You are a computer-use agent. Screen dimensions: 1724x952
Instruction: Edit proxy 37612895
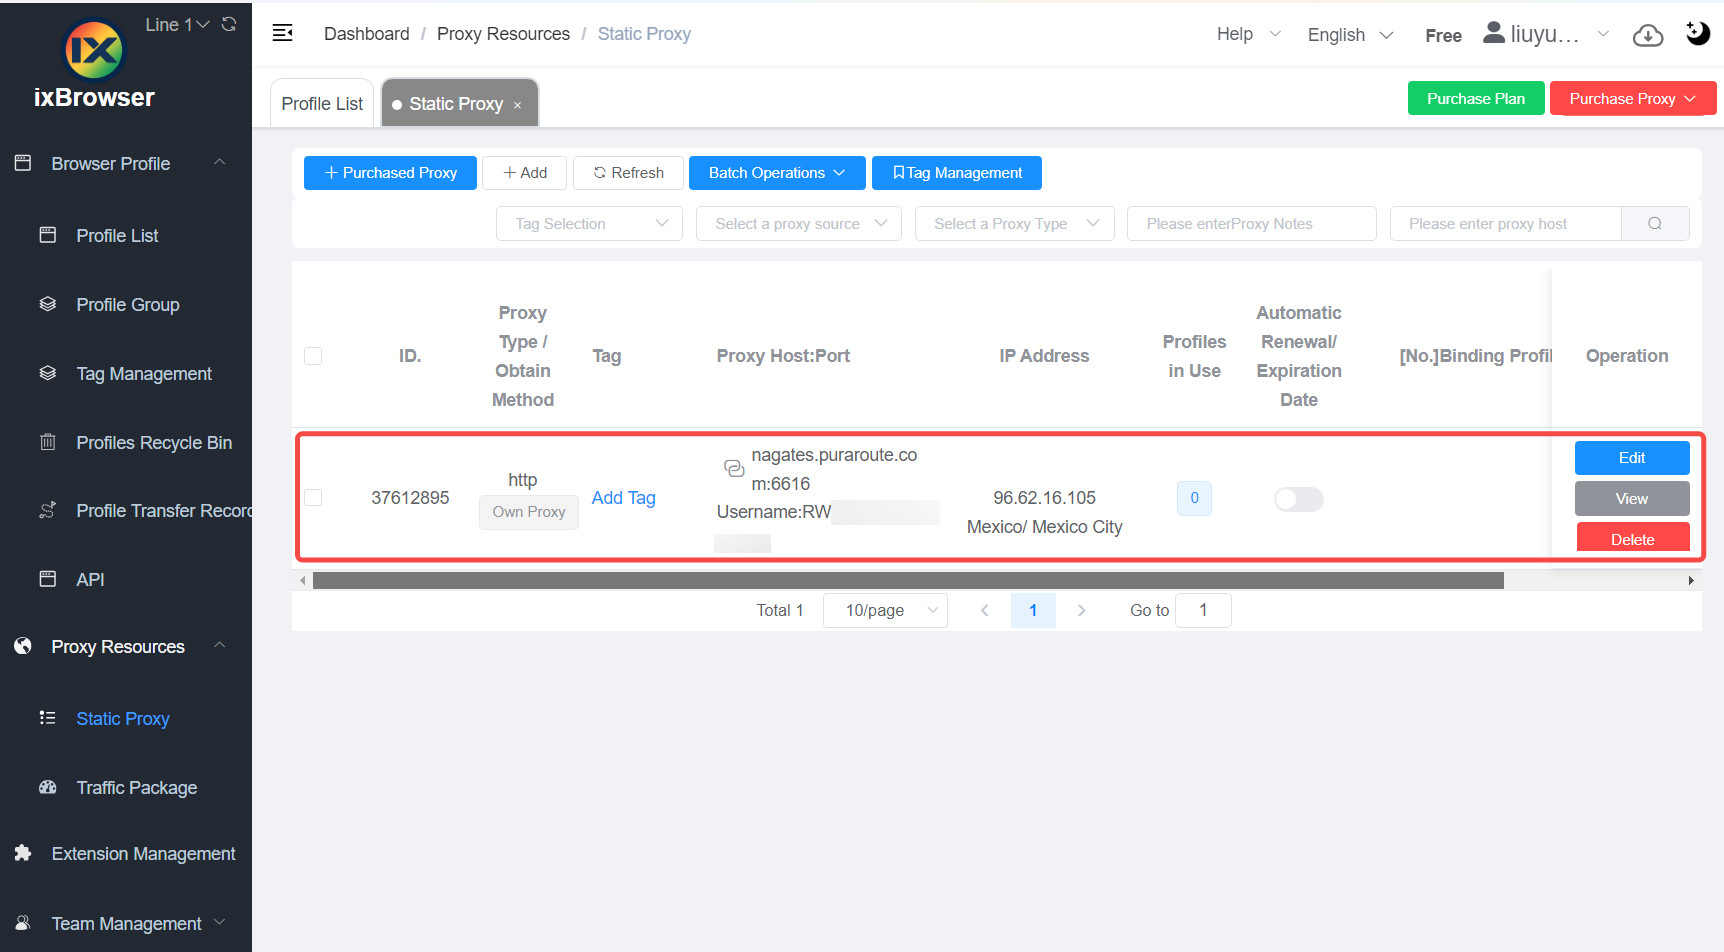point(1632,458)
